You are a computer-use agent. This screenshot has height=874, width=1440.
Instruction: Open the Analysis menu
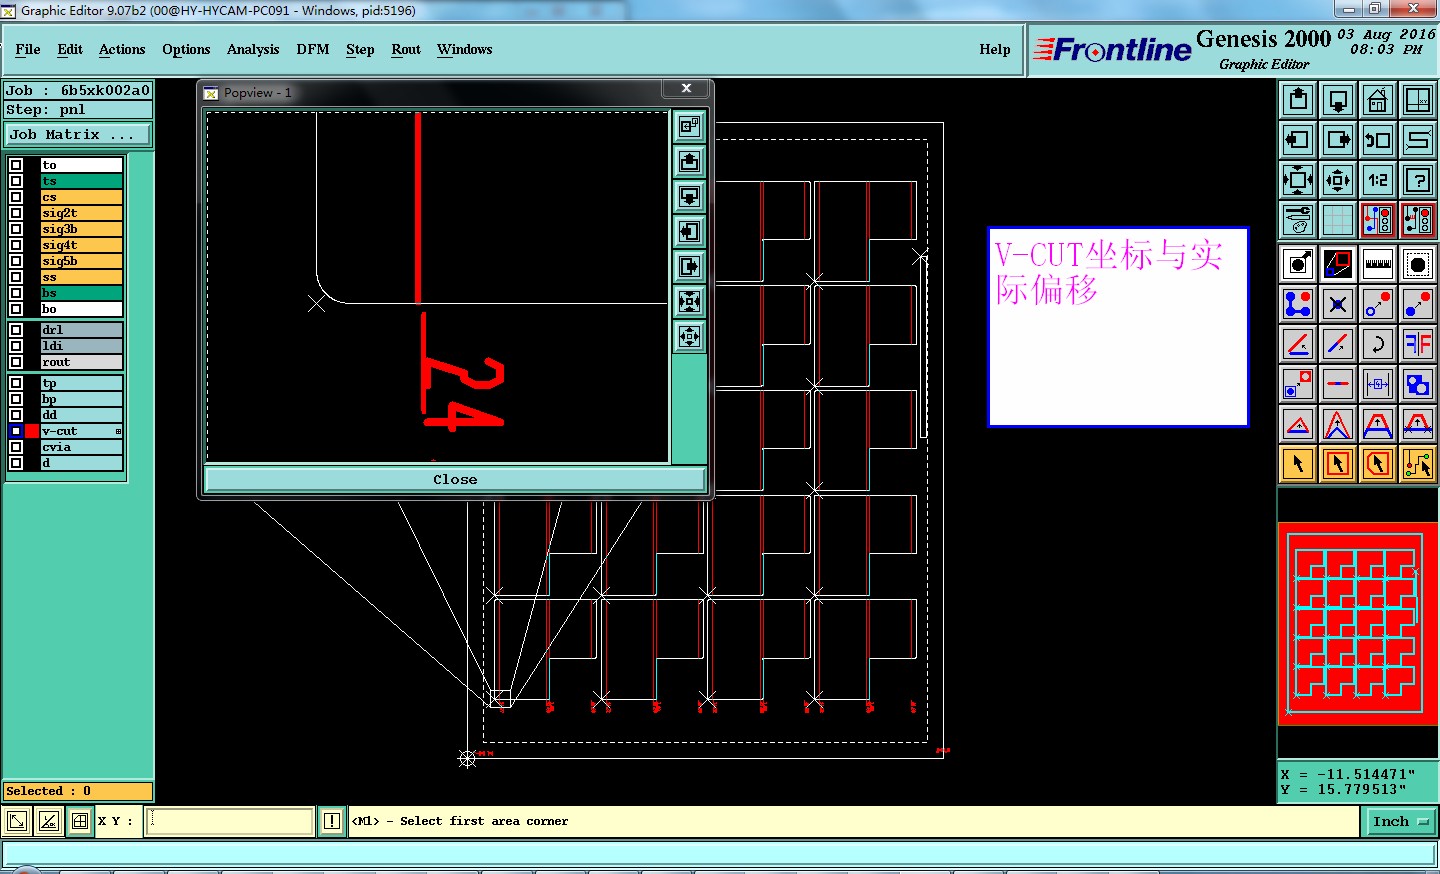(x=253, y=49)
